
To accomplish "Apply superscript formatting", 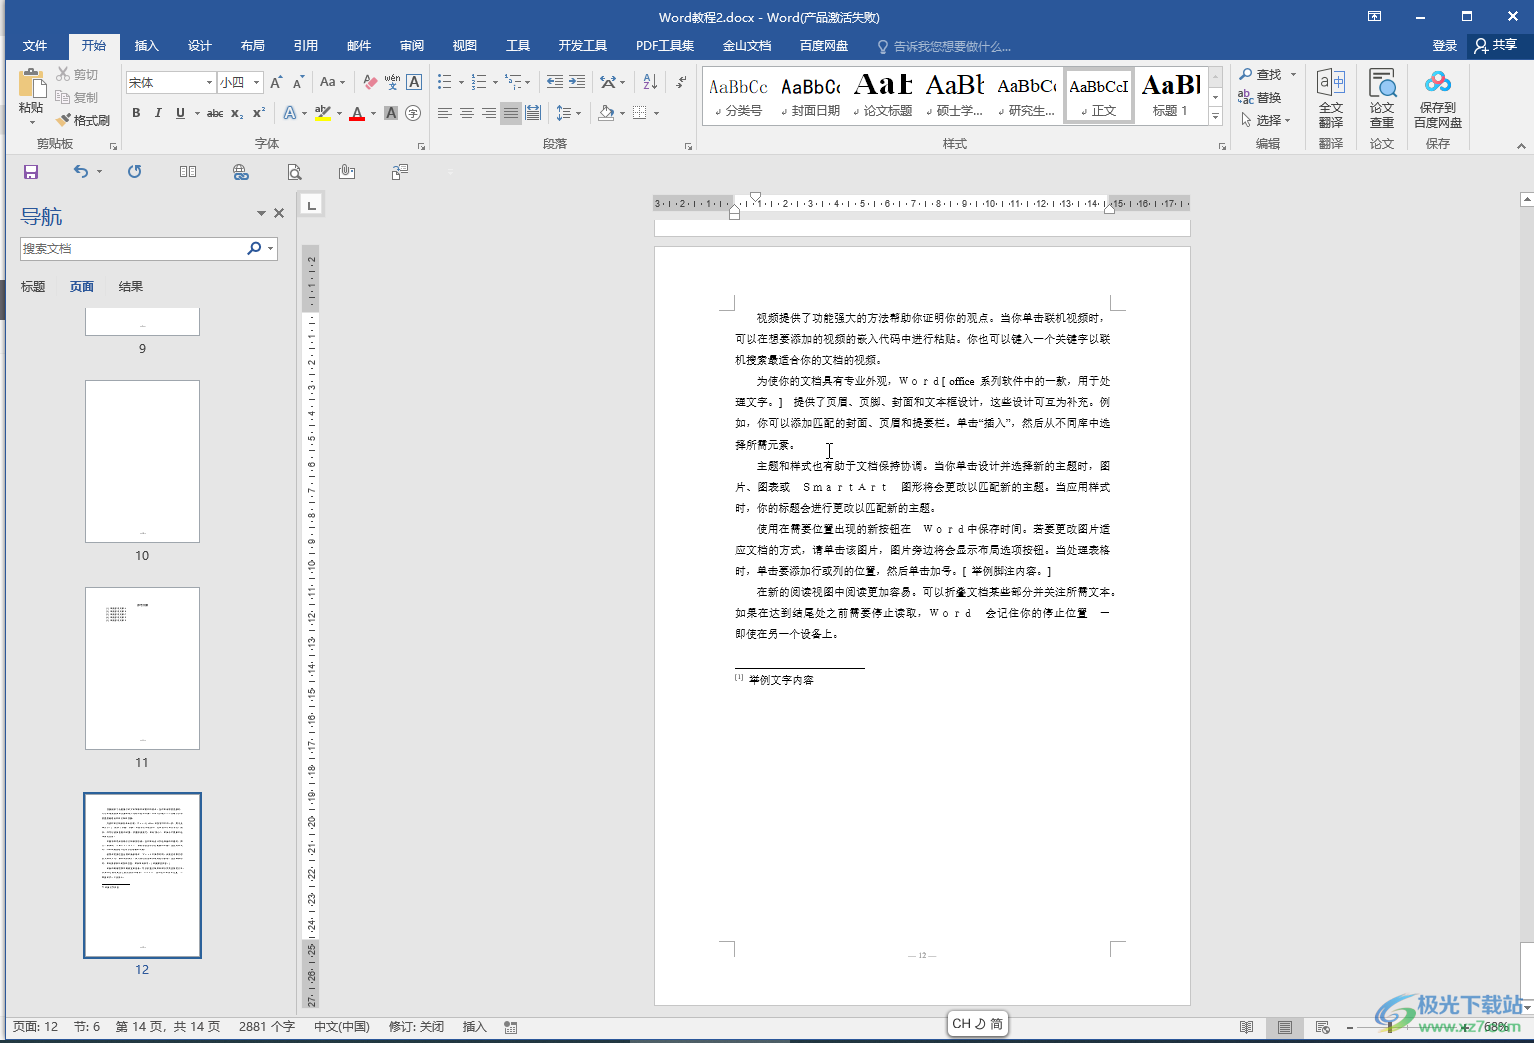I will (x=259, y=113).
